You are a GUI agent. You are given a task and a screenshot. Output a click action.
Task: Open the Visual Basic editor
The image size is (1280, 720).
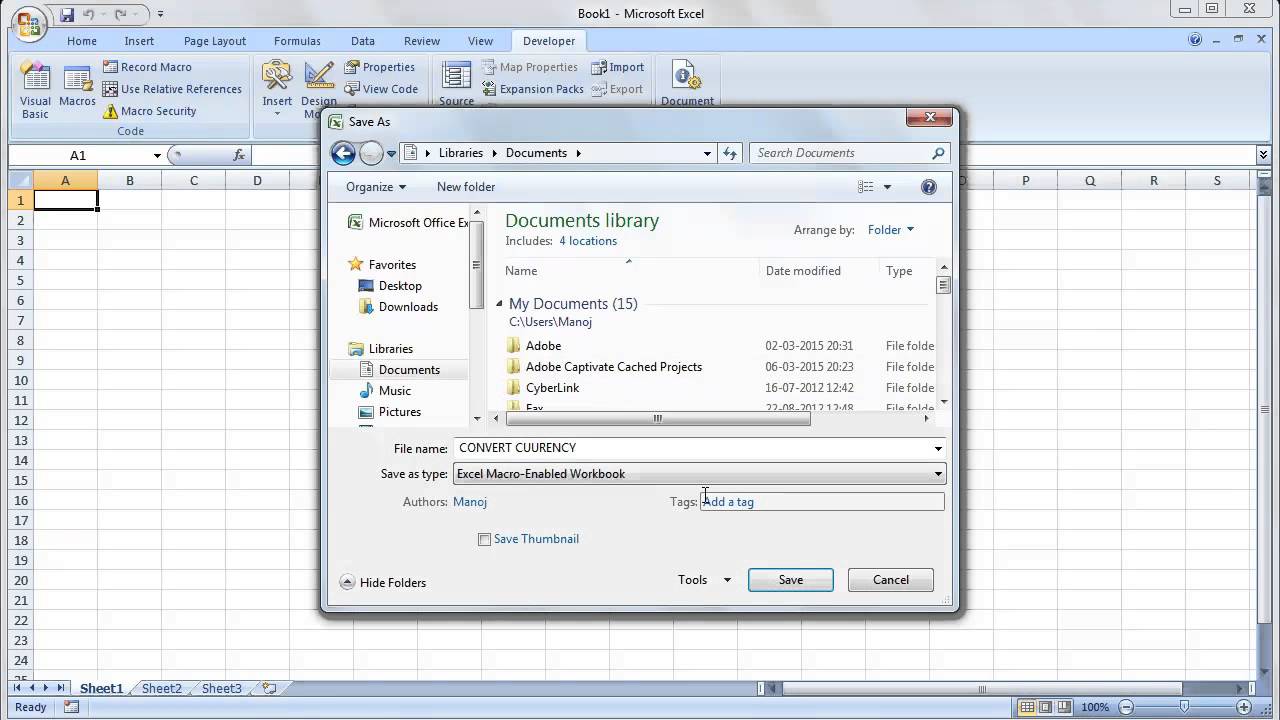(35, 91)
